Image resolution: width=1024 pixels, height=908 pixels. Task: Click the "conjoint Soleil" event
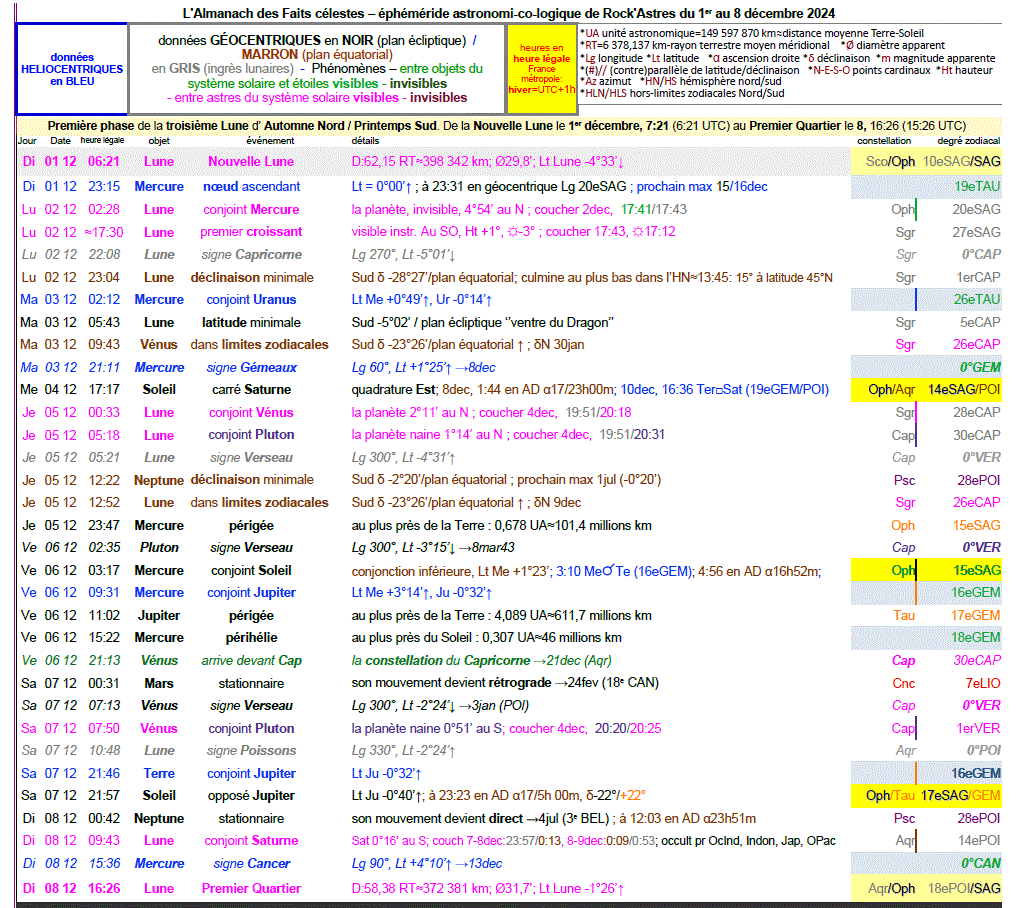point(251,571)
